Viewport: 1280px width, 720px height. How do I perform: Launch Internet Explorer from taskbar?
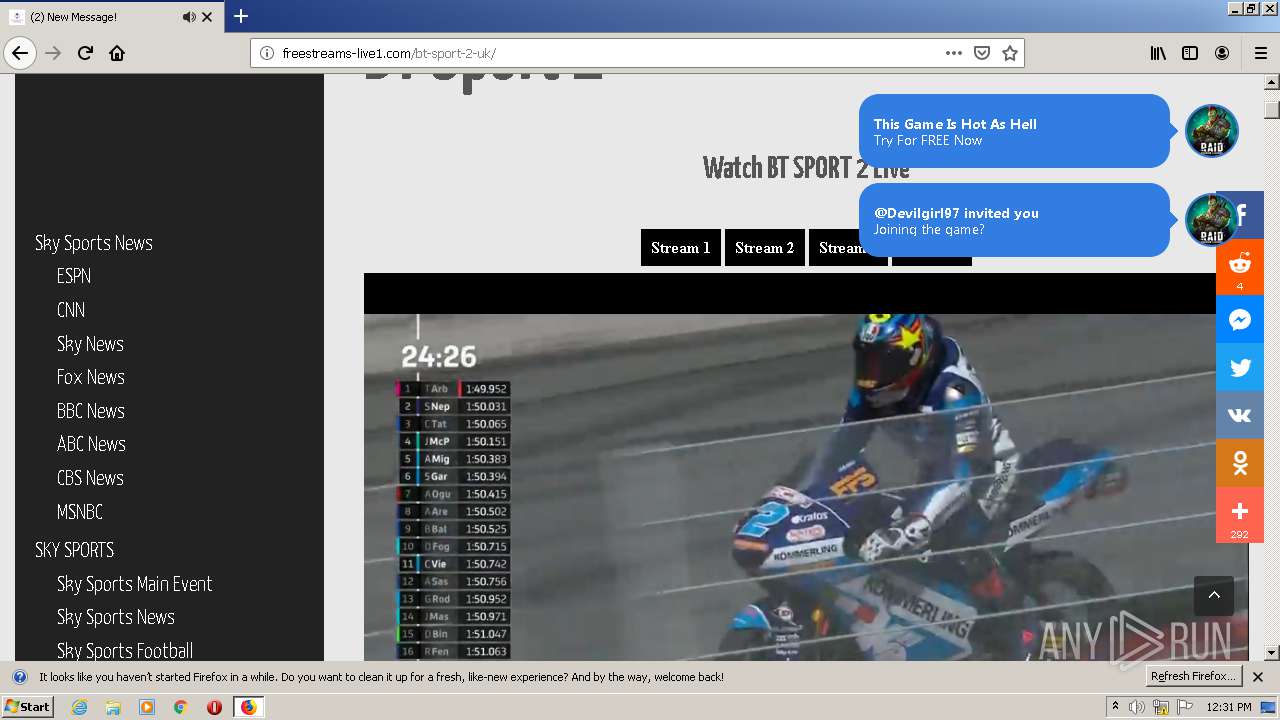(80, 707)
